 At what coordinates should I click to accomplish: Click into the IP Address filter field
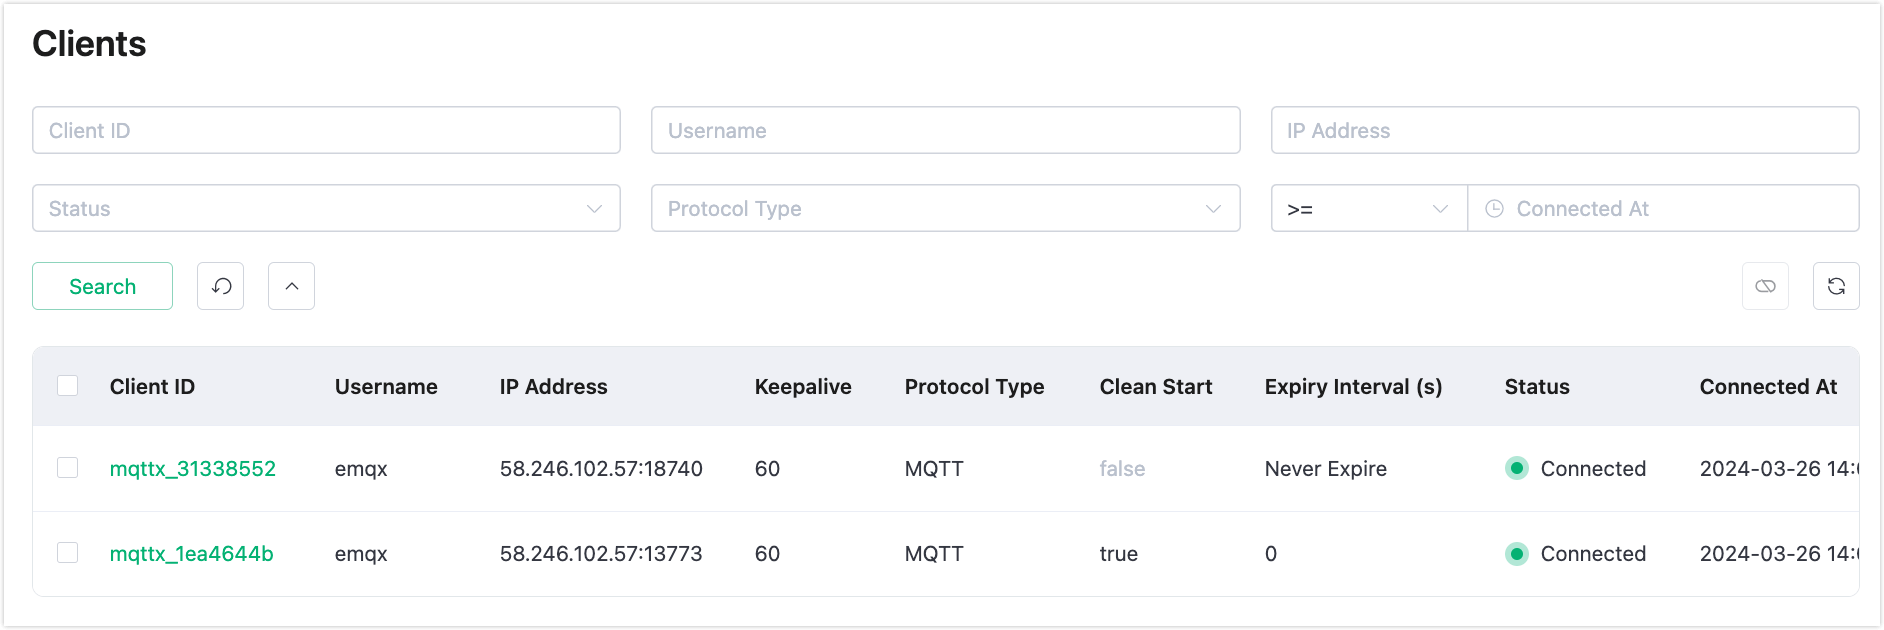pyautogui.click(x=1564, y=131)
